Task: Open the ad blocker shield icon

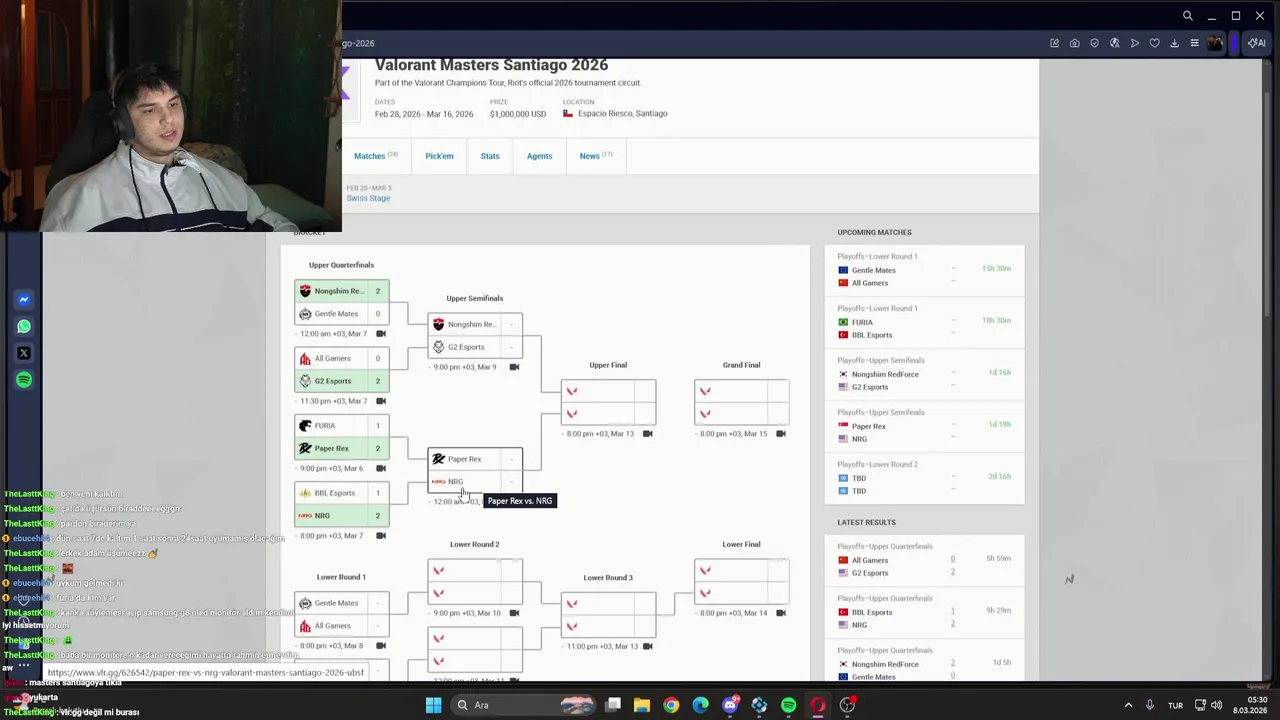Action: coord(1094,43)
